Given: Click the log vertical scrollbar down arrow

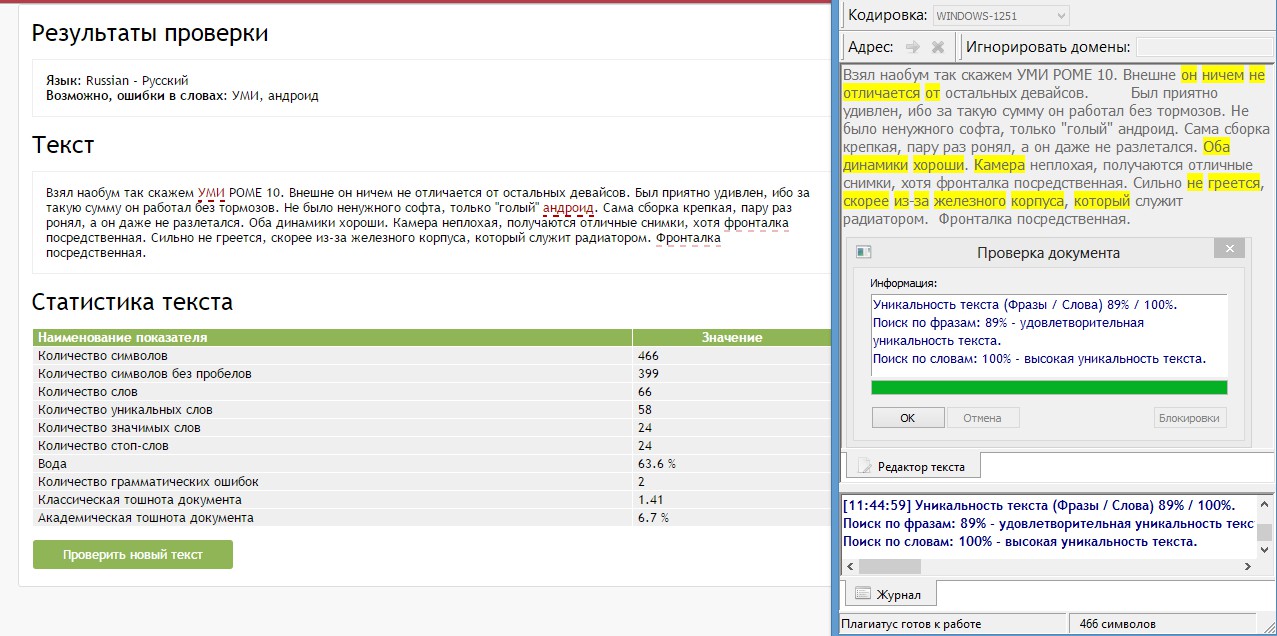Looking at the screenshot, I should click(x=1265, y=551).
